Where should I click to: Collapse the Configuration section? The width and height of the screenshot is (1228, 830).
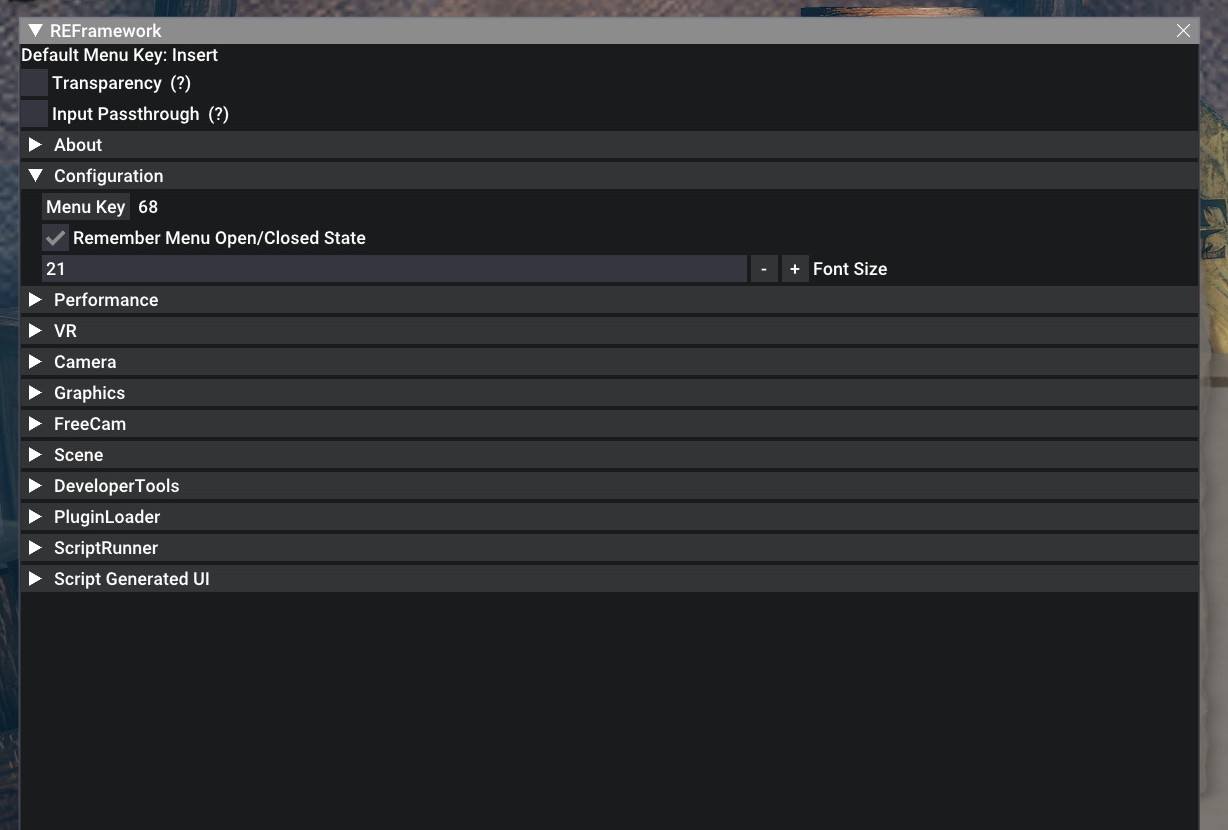[x=609, y=176]
